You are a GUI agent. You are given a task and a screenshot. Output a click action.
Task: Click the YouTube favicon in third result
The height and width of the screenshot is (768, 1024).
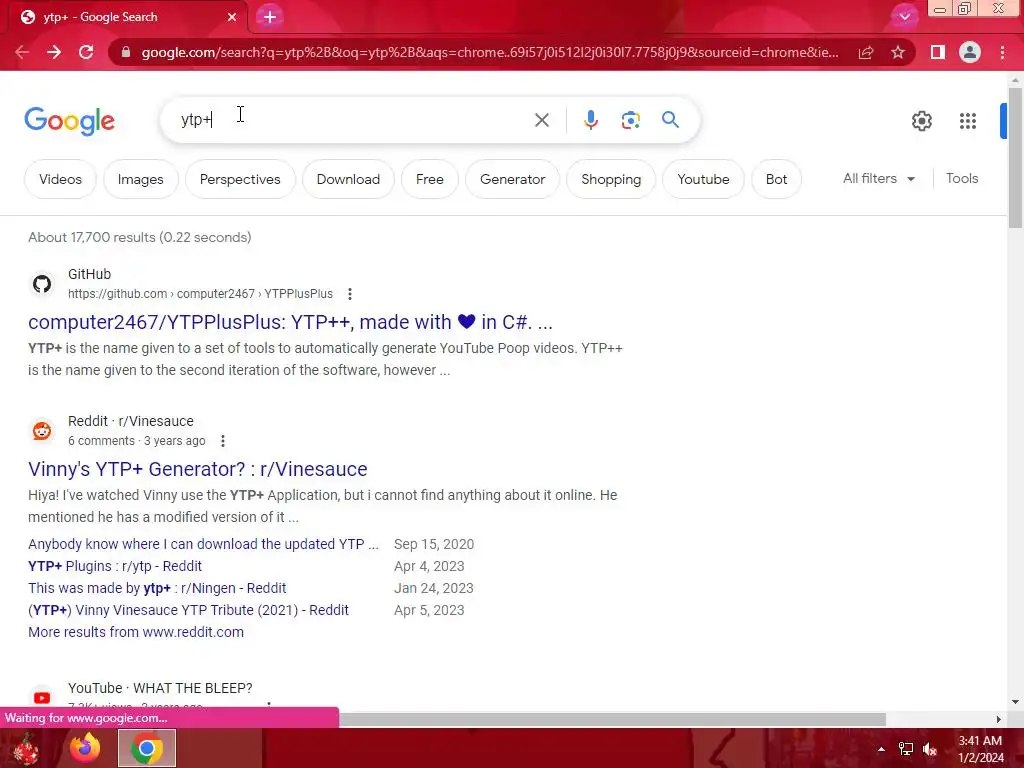coord(42,697)
